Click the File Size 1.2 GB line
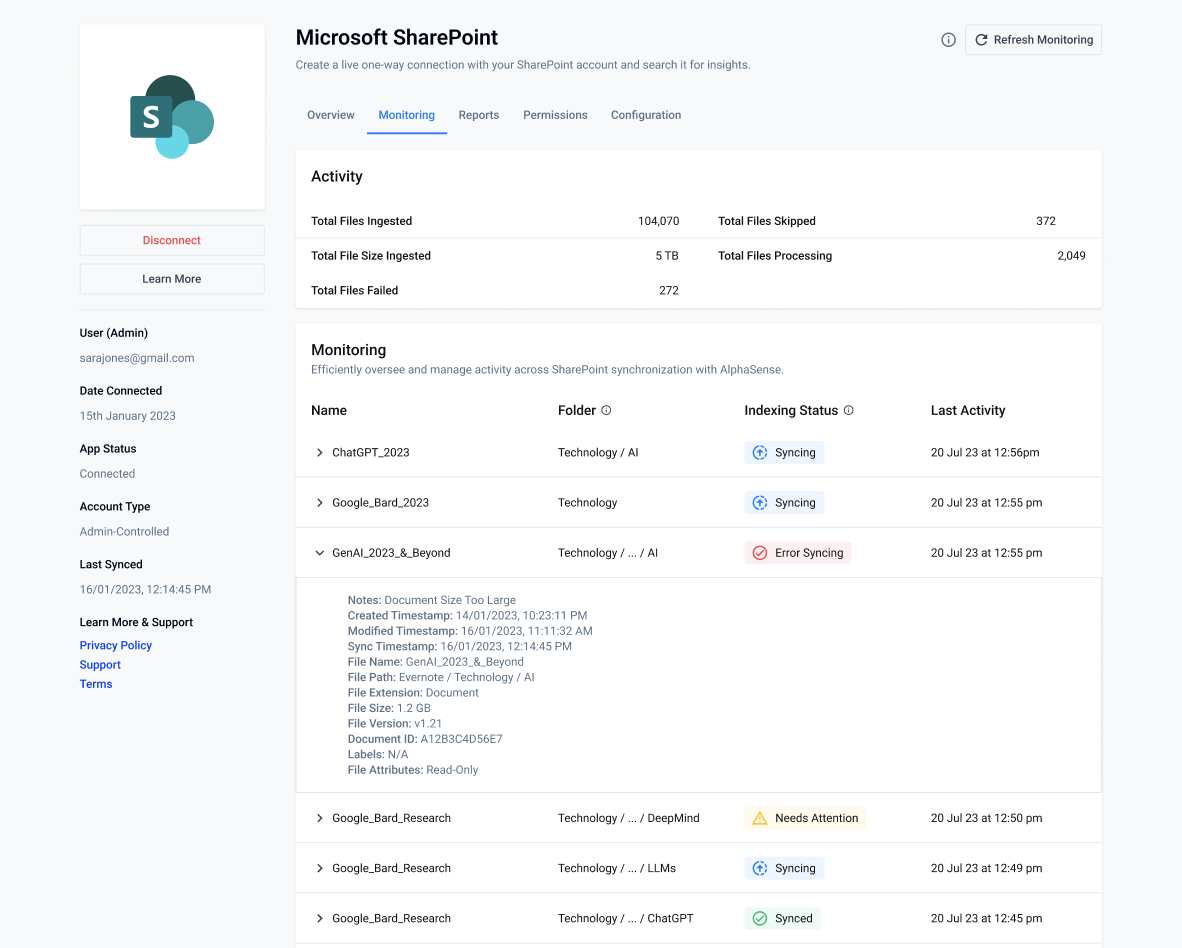This screenshot has height=948, width=1182. click(389, 708)
